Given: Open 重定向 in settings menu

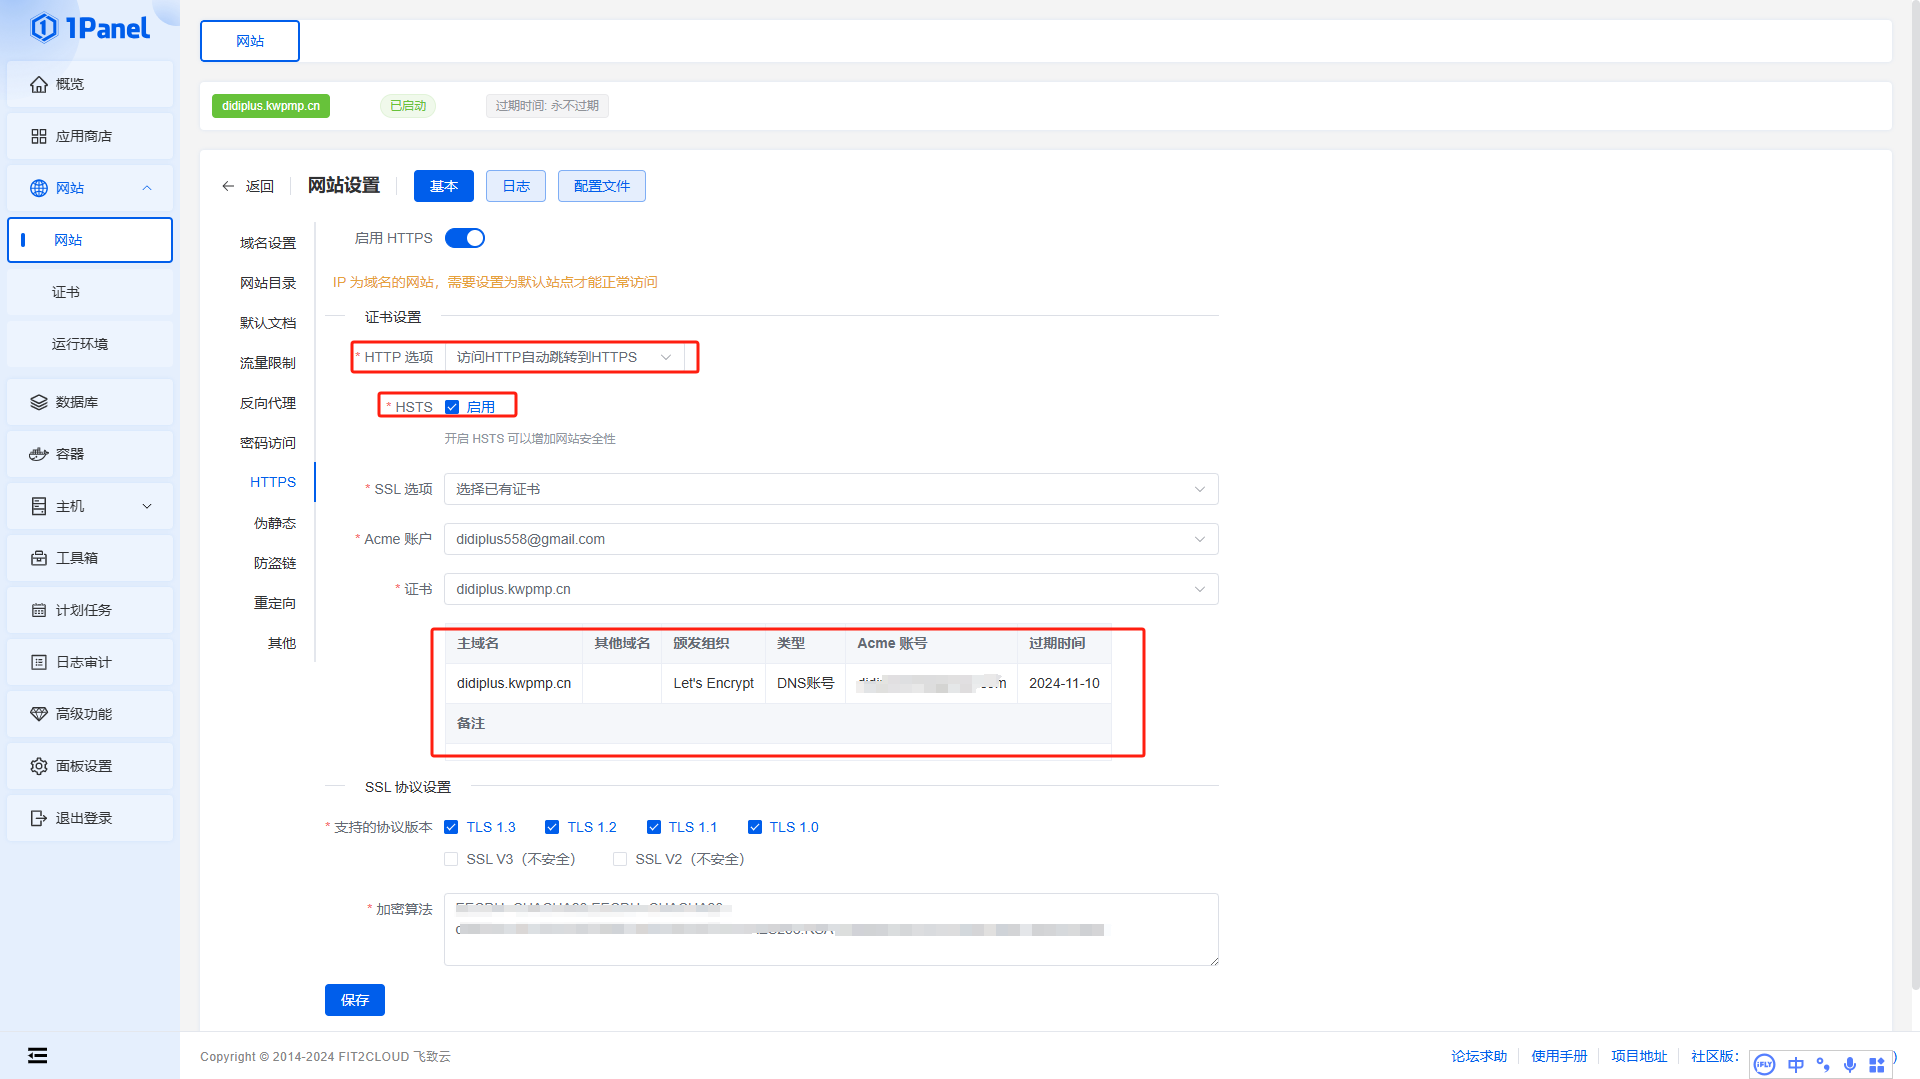Looking at the screenshot, I should coord(275,603).
